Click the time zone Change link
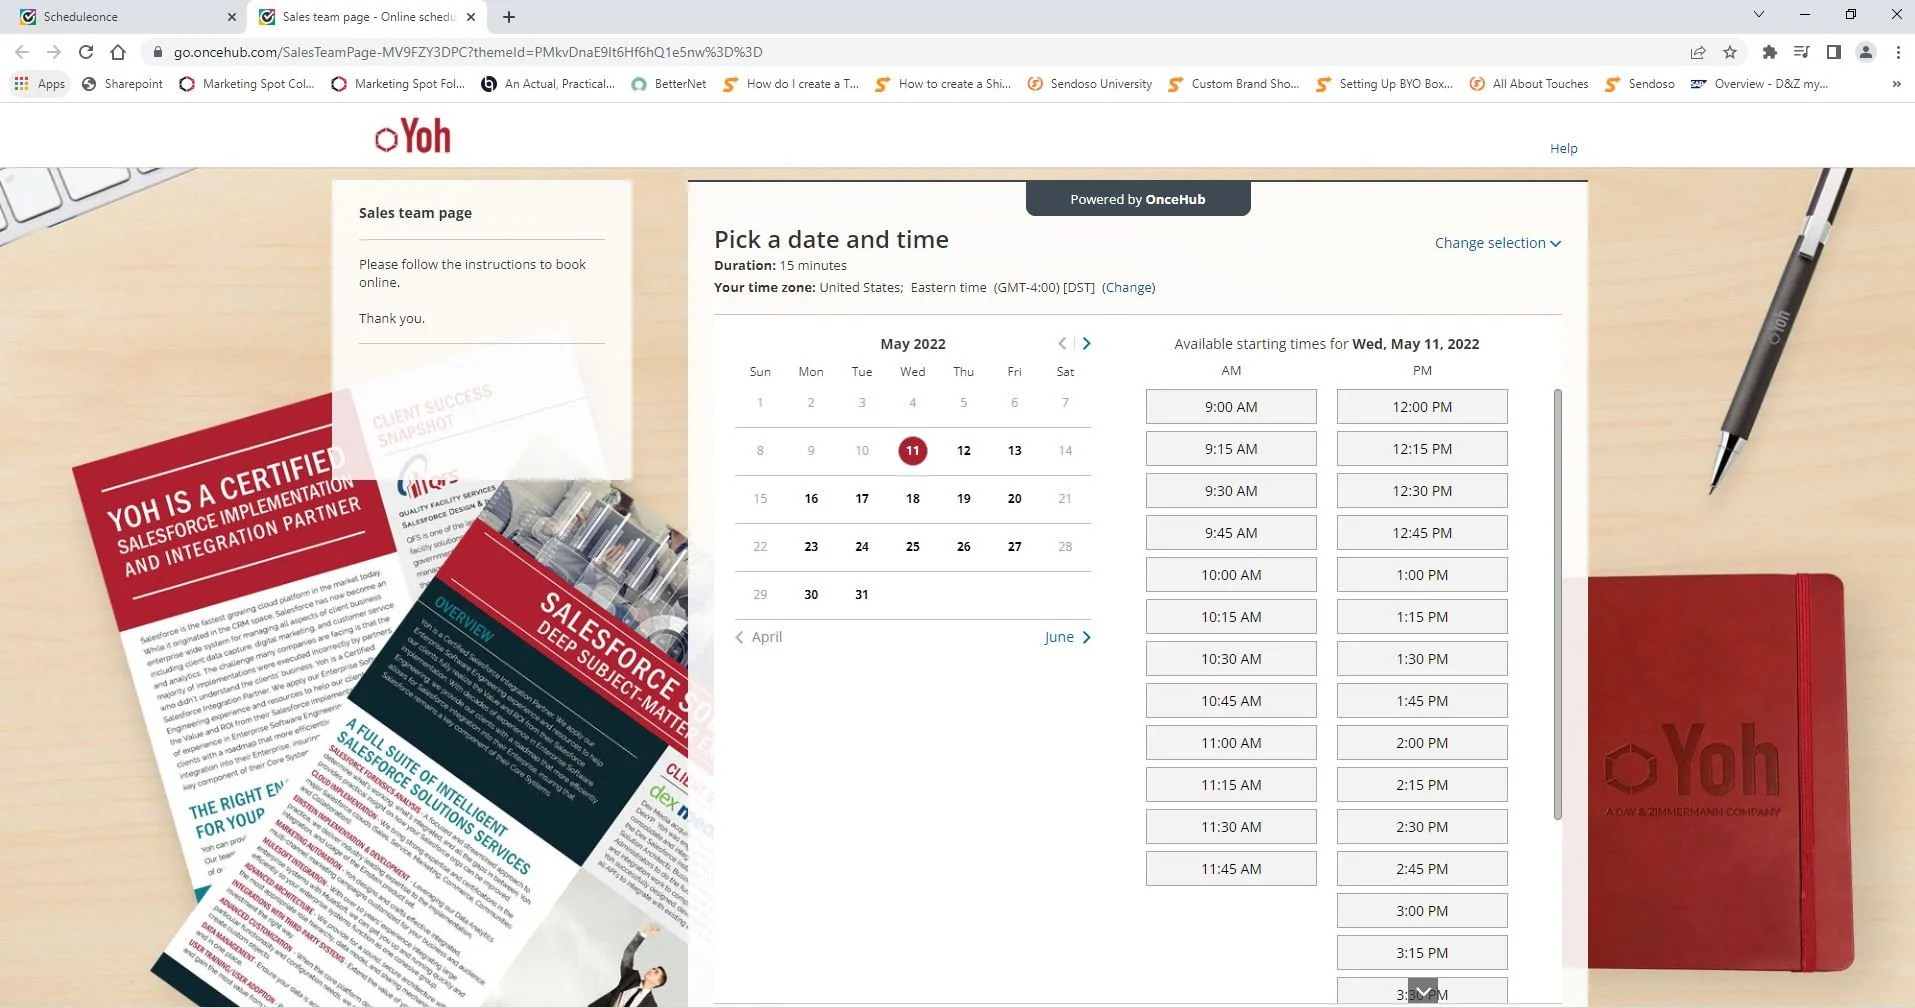 1129,287
